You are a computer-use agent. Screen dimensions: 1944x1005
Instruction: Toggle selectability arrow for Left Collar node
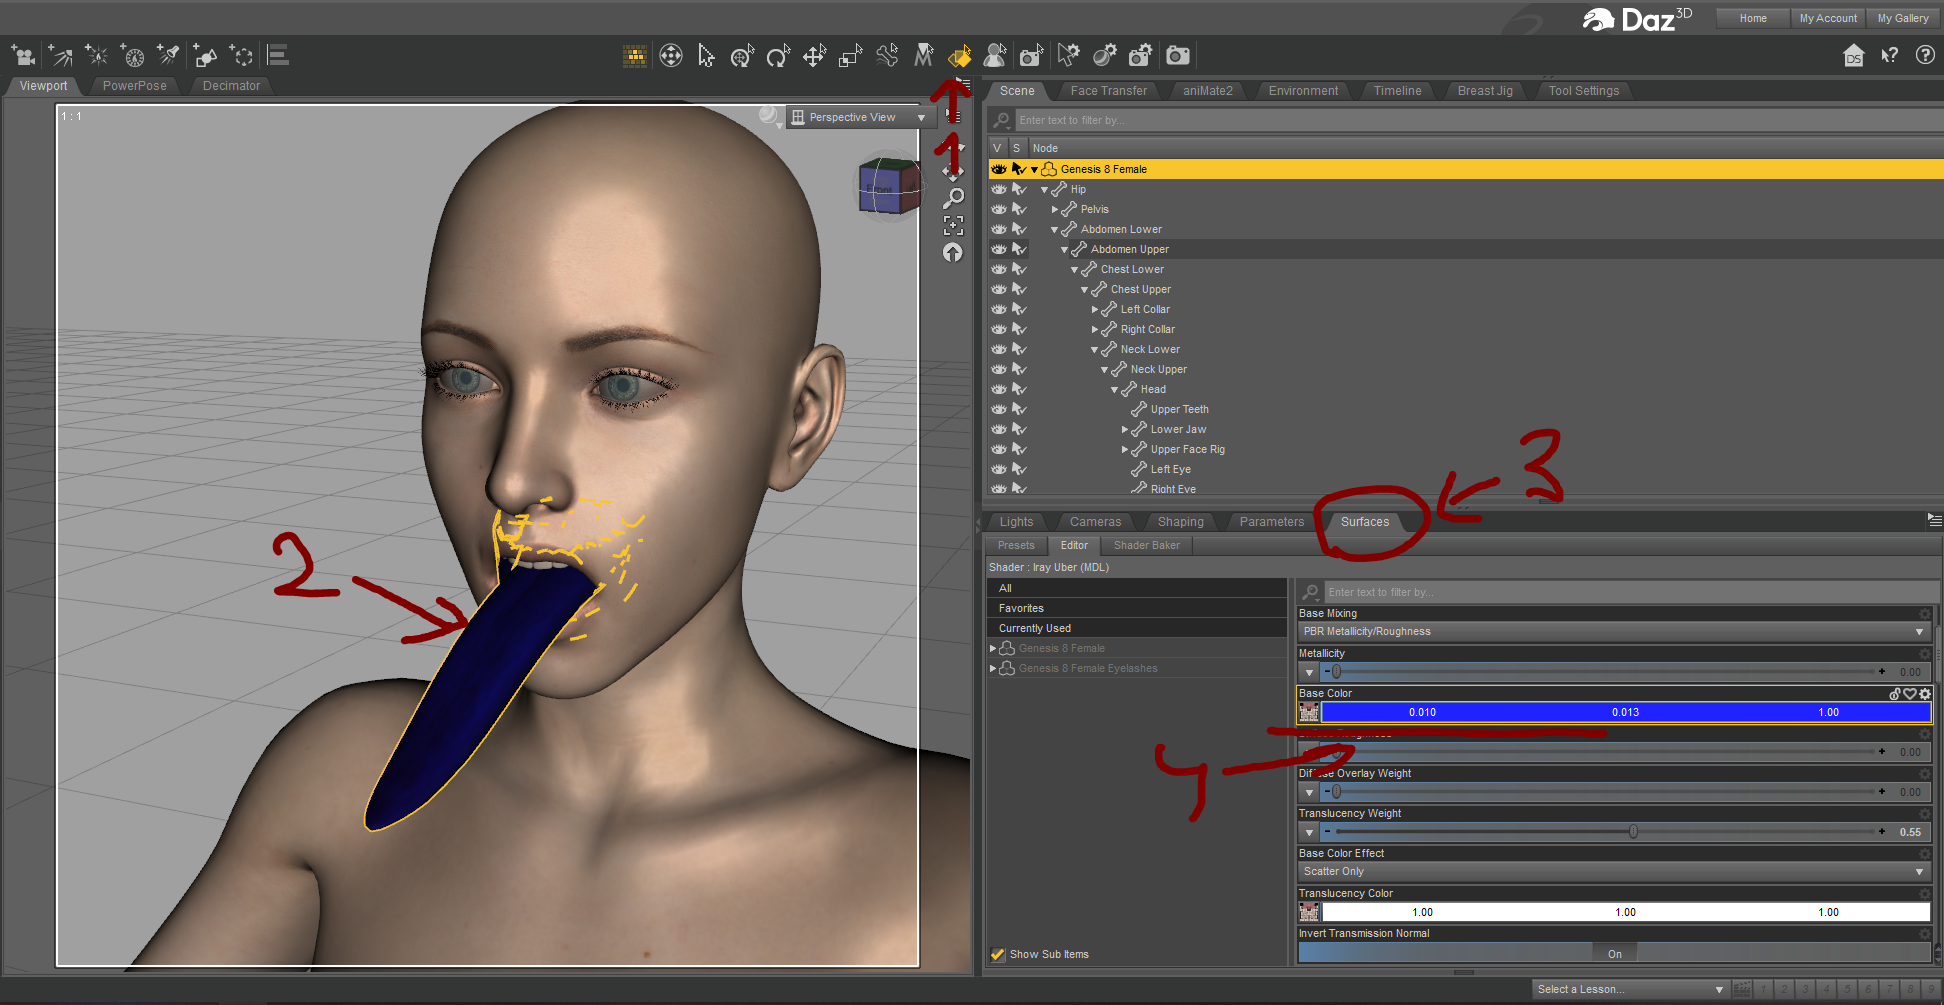1019,309
